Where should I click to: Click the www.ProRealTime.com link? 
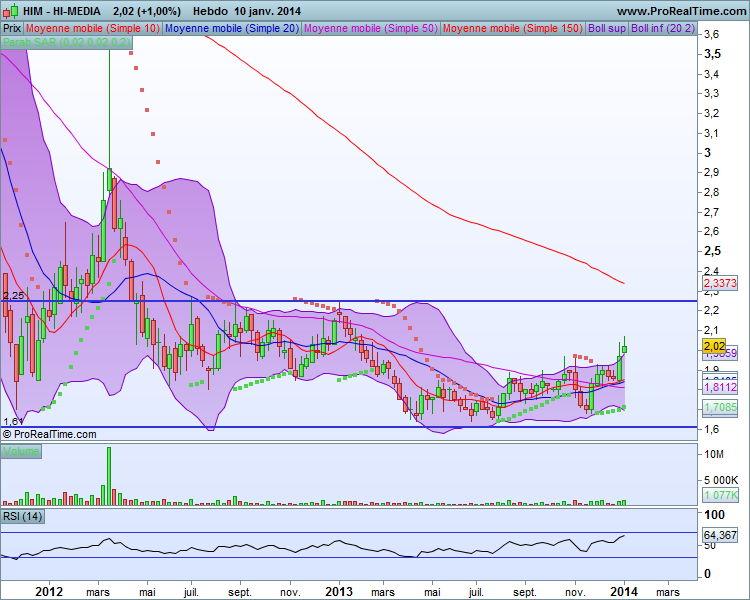[x=681, y=11]
